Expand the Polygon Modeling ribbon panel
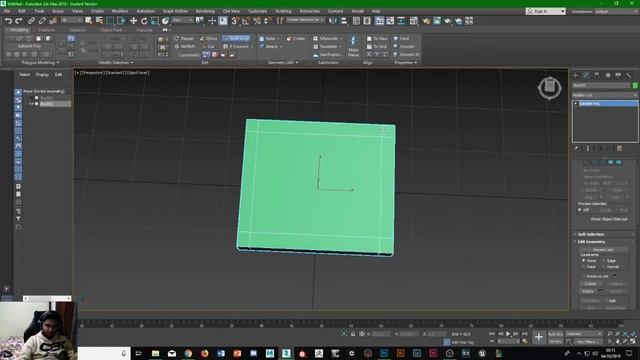640x360 pixels. pos(40,62)
